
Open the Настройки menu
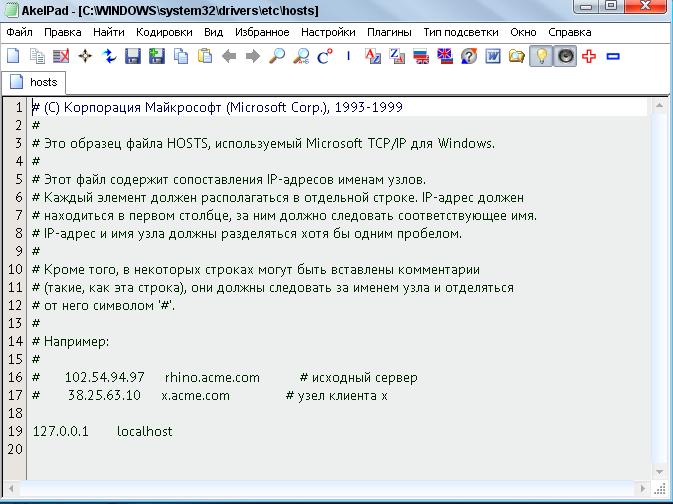(328, 32)
